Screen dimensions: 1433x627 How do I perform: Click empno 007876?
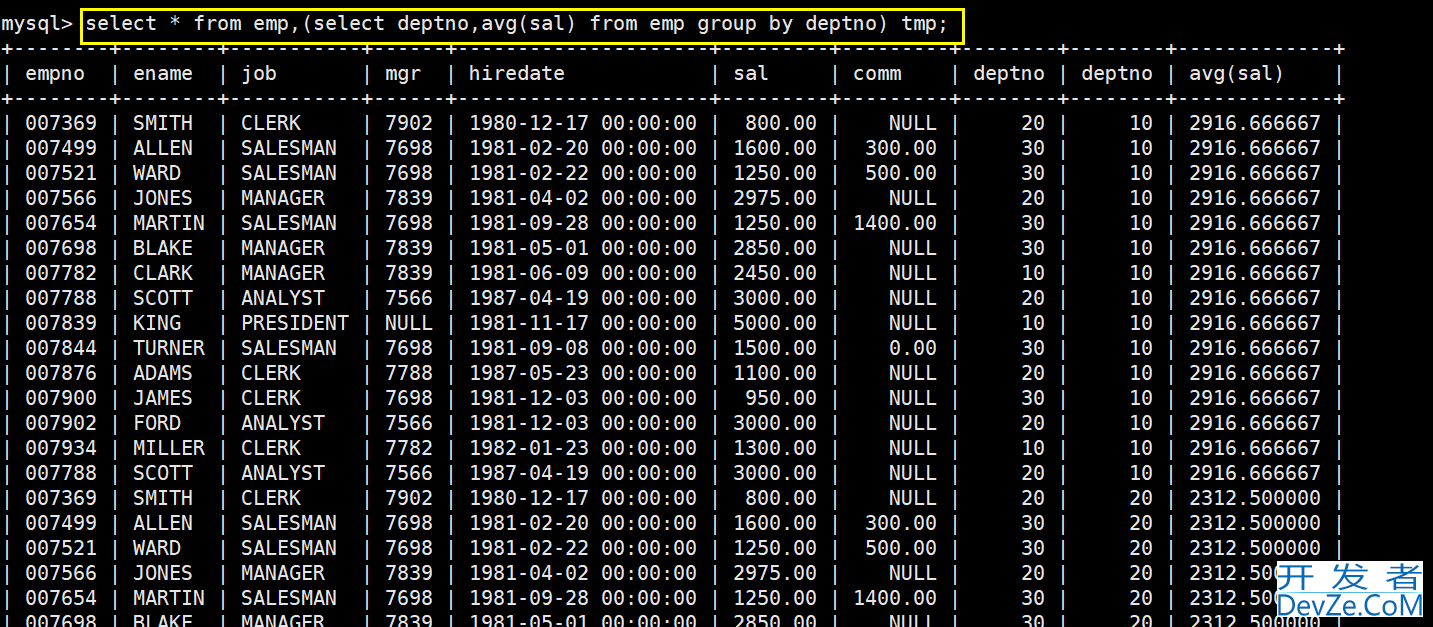pyautogui.click(x=61, y=373)
